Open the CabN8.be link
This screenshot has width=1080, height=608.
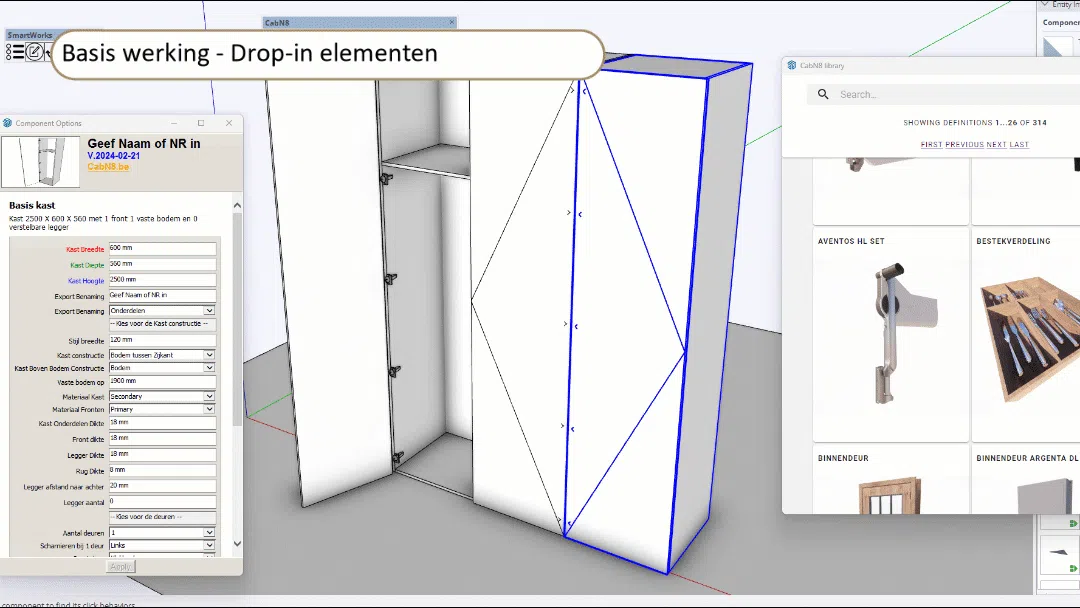[x=108, y=167]
